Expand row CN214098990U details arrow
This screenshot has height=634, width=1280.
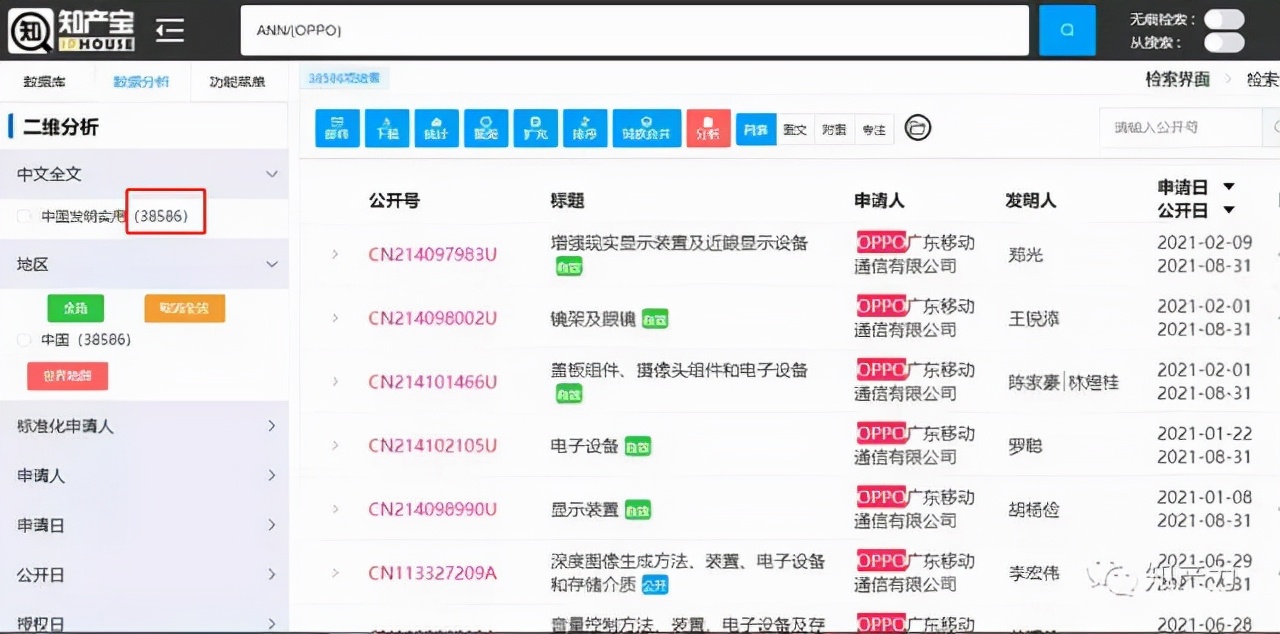pos(336,509)
